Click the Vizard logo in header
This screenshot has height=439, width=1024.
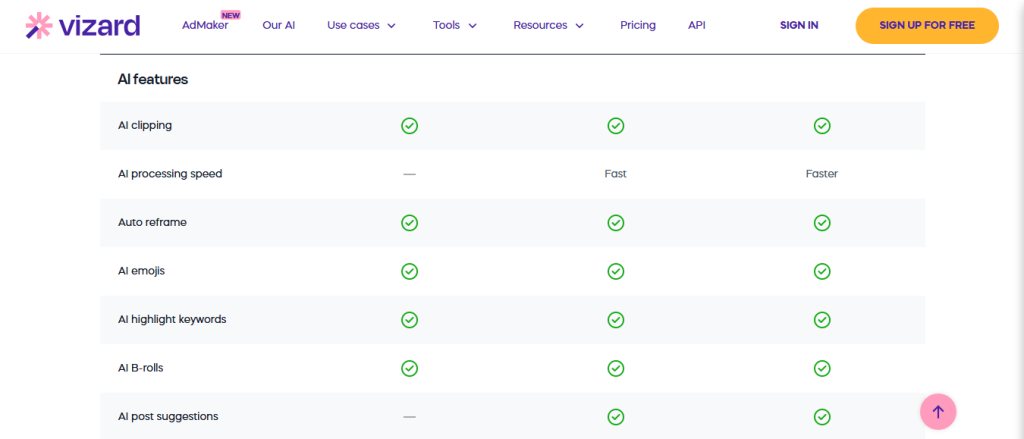coord(82,25)
